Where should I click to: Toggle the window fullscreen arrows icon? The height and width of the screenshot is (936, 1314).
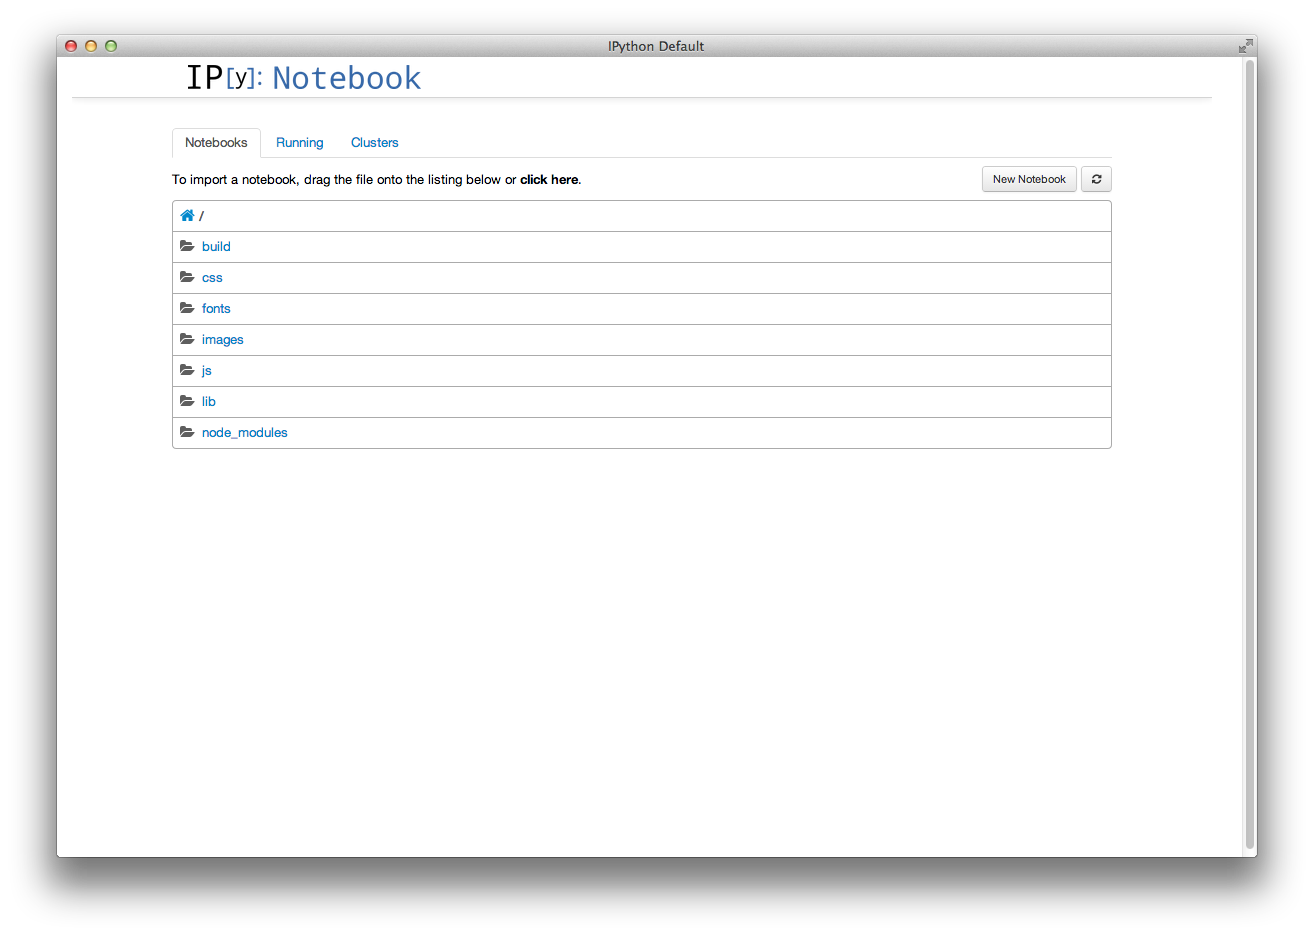click(1245, 46)
